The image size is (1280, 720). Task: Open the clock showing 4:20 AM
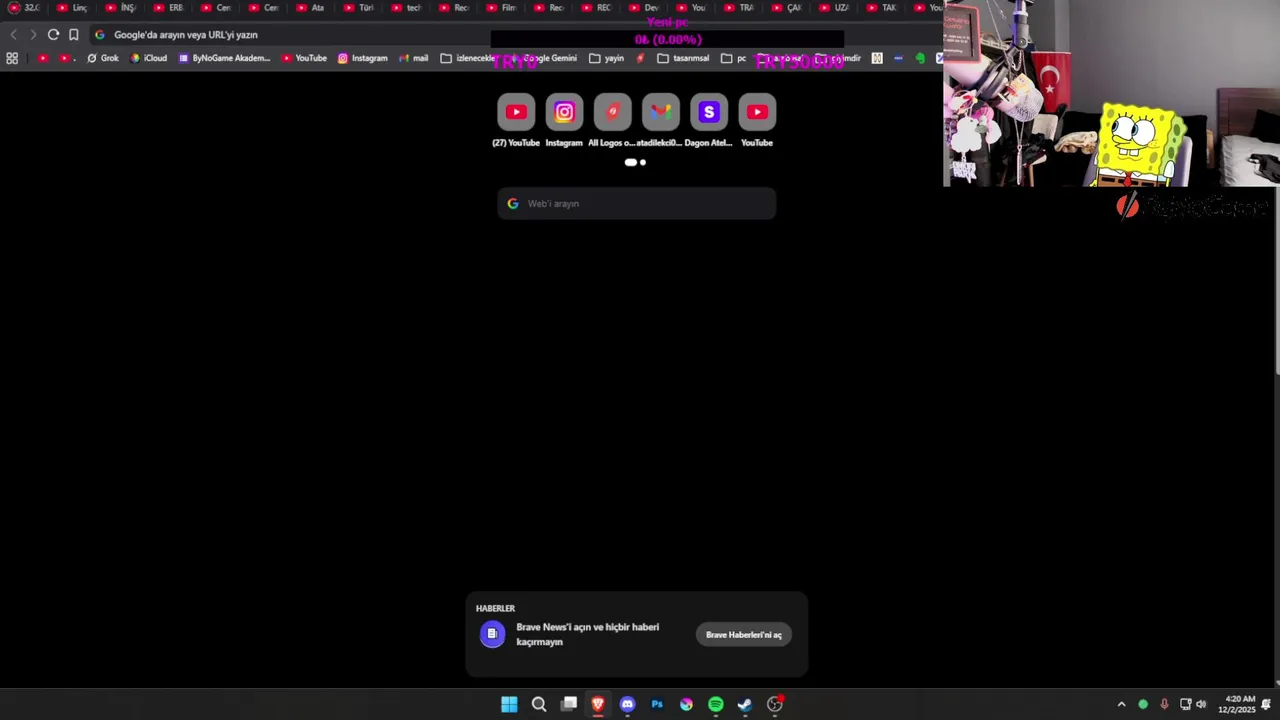pos(1236,704)
